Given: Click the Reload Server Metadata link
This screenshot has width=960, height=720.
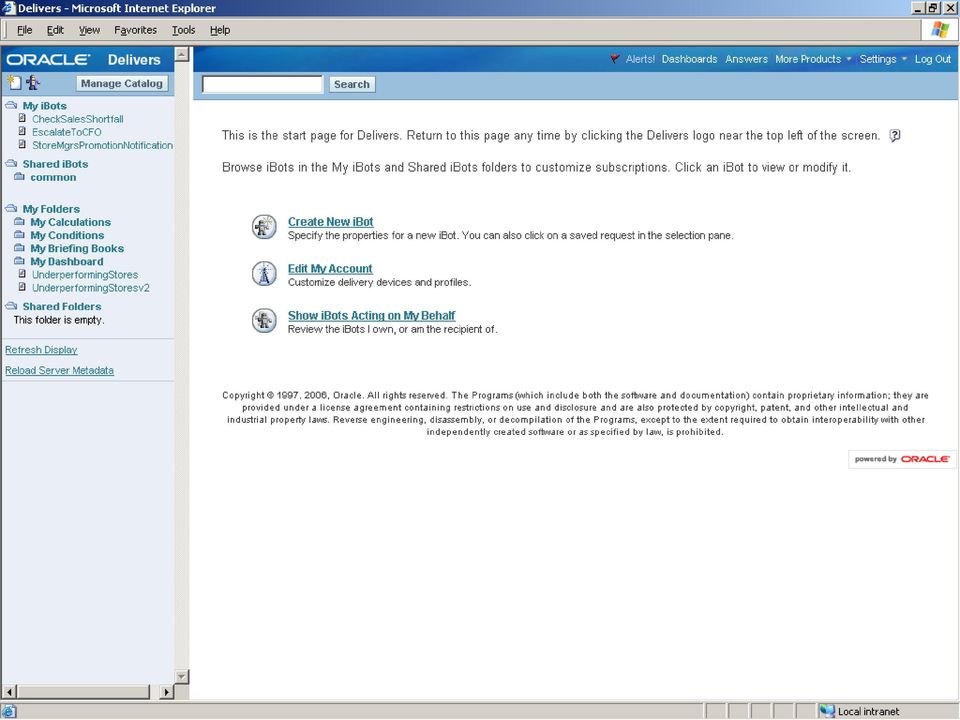Looking at the screenshot, I should 59,370.
